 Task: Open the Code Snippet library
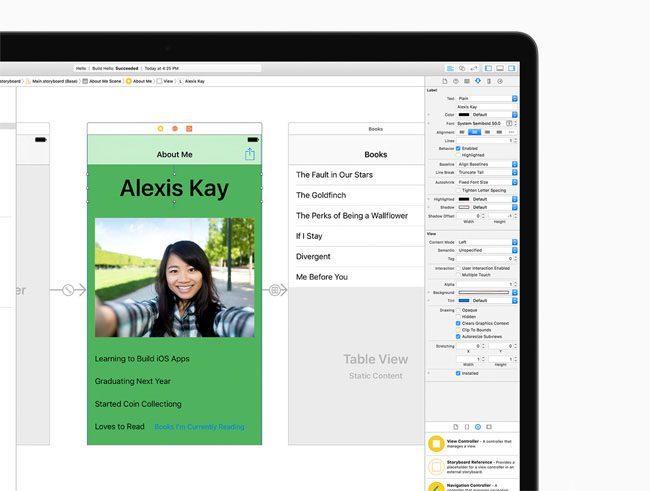(467, 427)
